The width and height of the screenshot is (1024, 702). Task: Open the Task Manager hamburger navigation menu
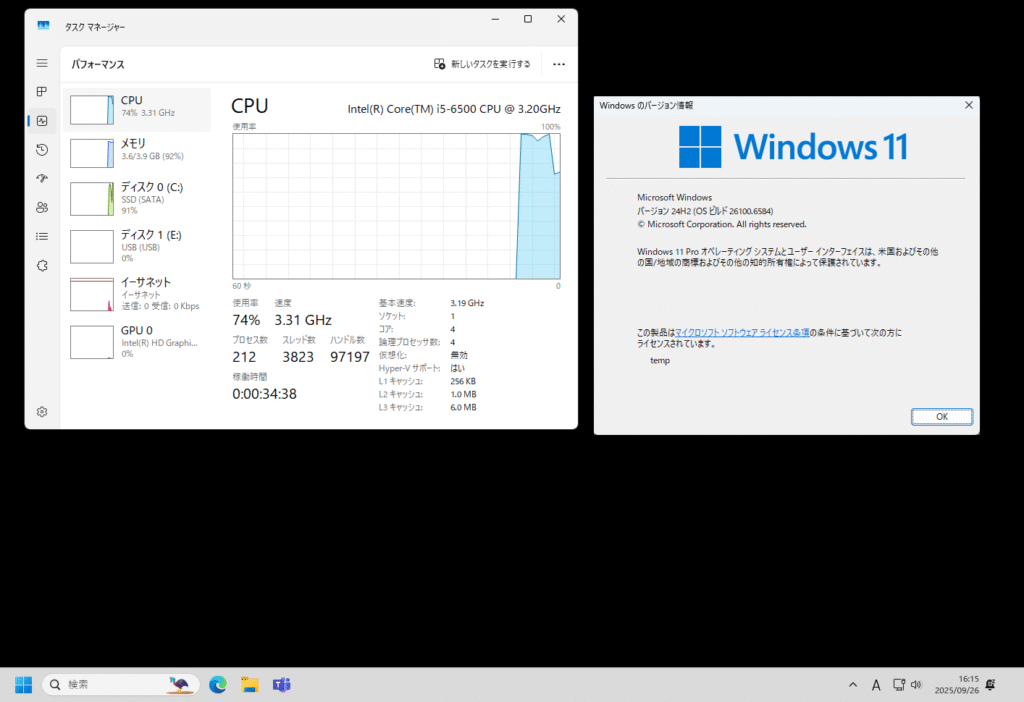point(42,63)
